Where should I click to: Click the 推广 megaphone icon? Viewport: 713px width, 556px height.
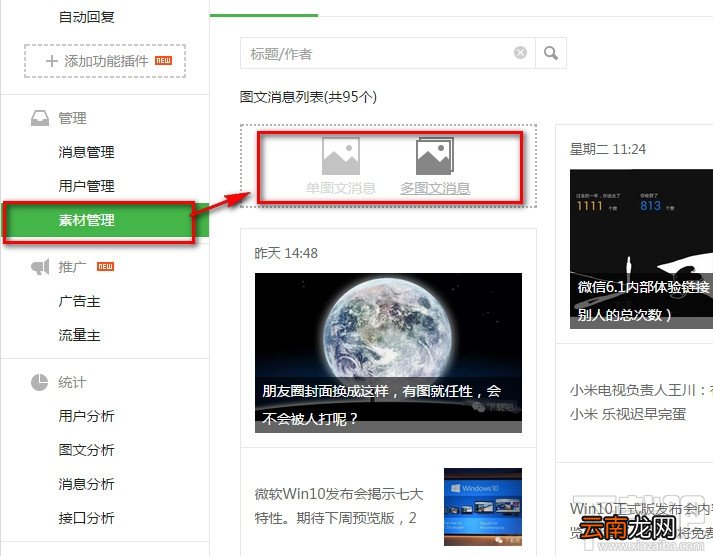(40, 267)
